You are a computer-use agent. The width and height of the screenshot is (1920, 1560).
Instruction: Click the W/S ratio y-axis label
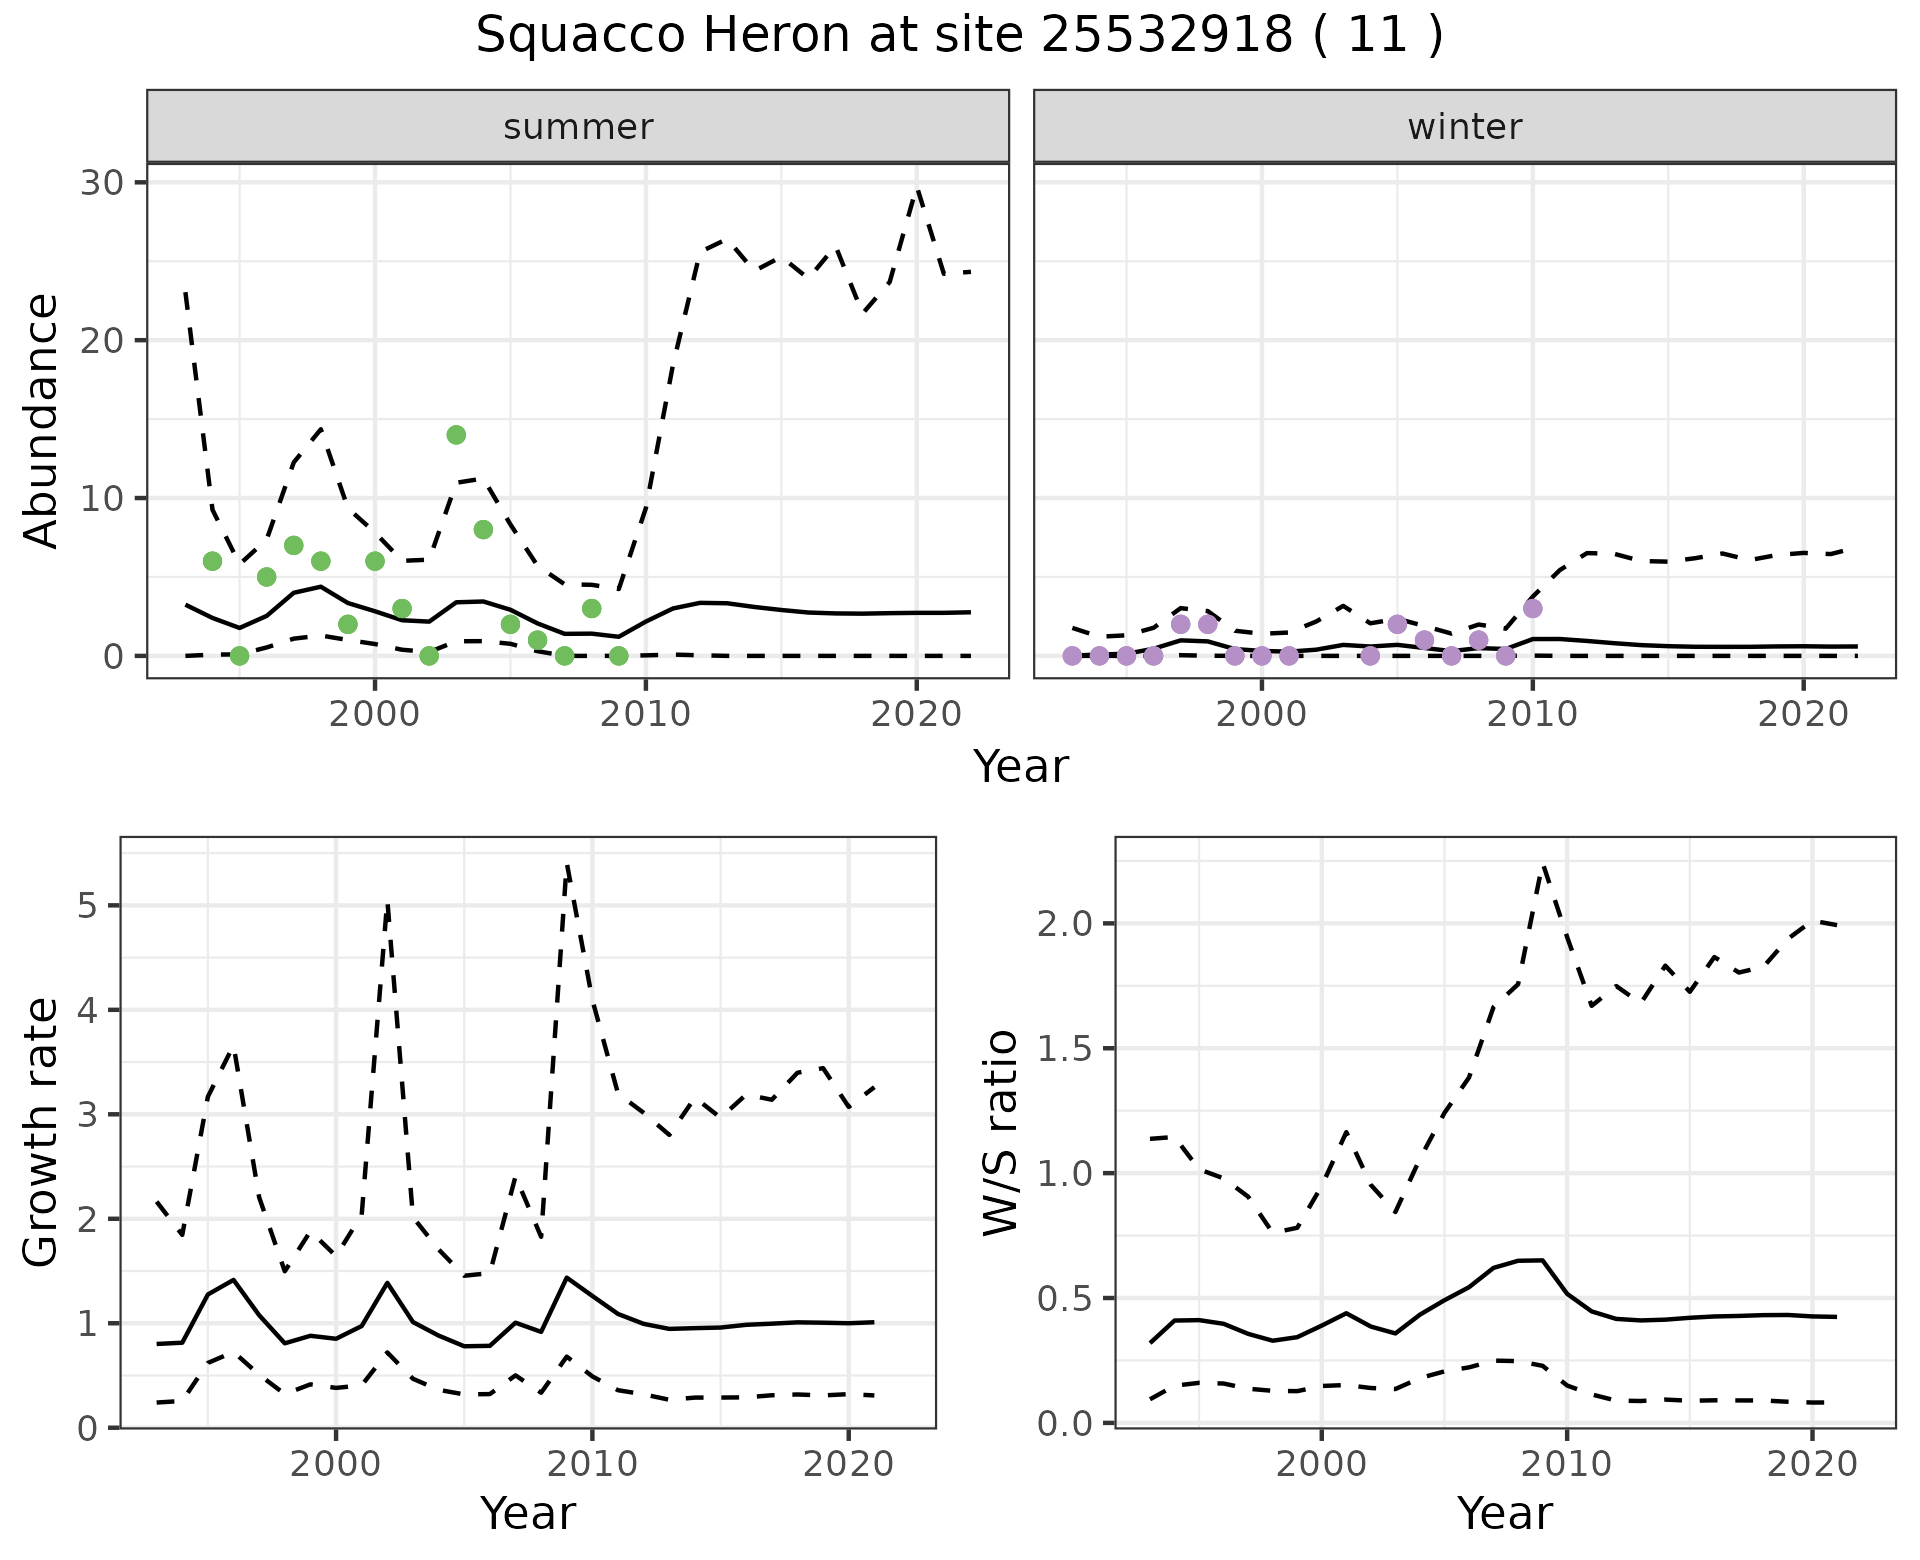tap(1000, 1132)
